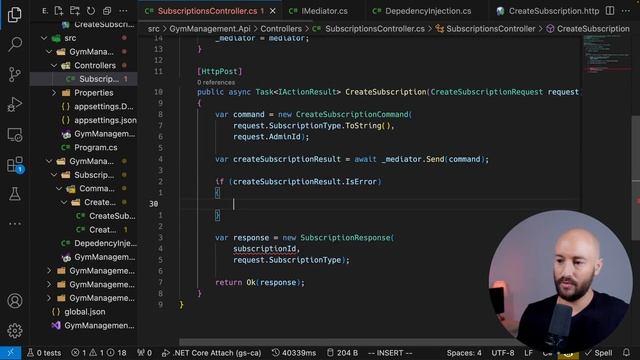Image resolution: width=640 pixels, height=360 pixels.
Task: Switch to the CreateSubscription.http tab
Action: pos(548,11)
